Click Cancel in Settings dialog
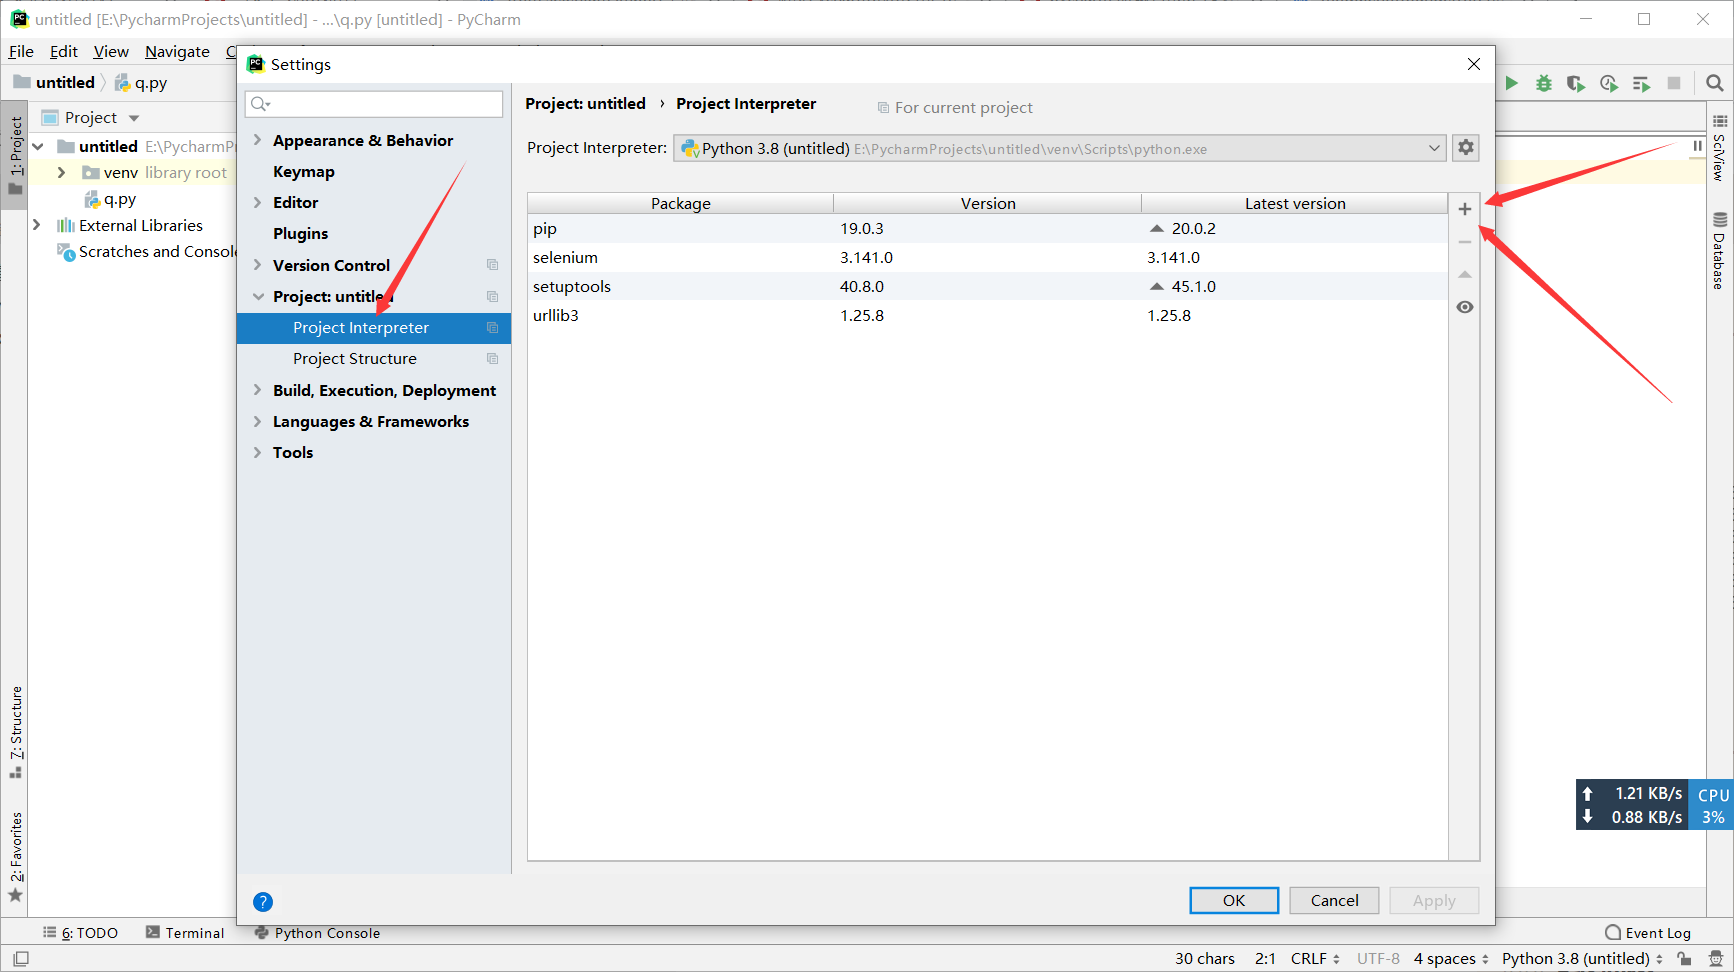Viewport: 1734px width, 972px height. [x=1335, y=900]
